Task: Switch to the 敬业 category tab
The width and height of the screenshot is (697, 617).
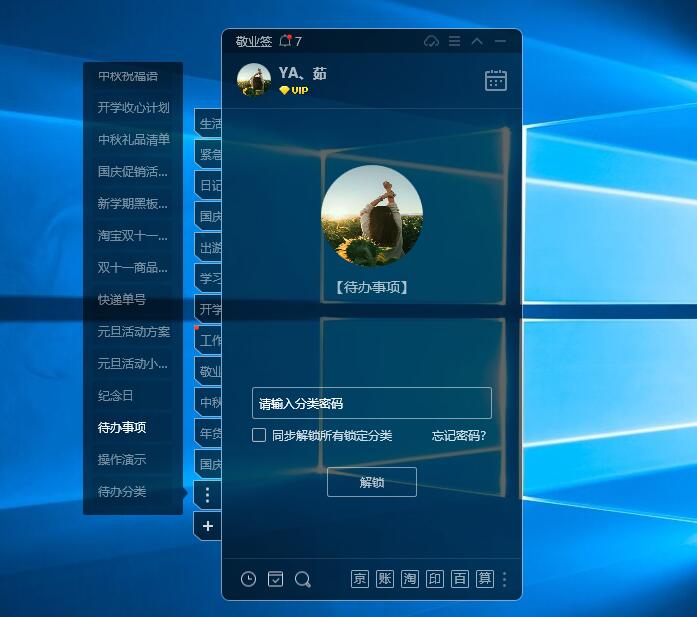Action: click(x=208, y=371)
